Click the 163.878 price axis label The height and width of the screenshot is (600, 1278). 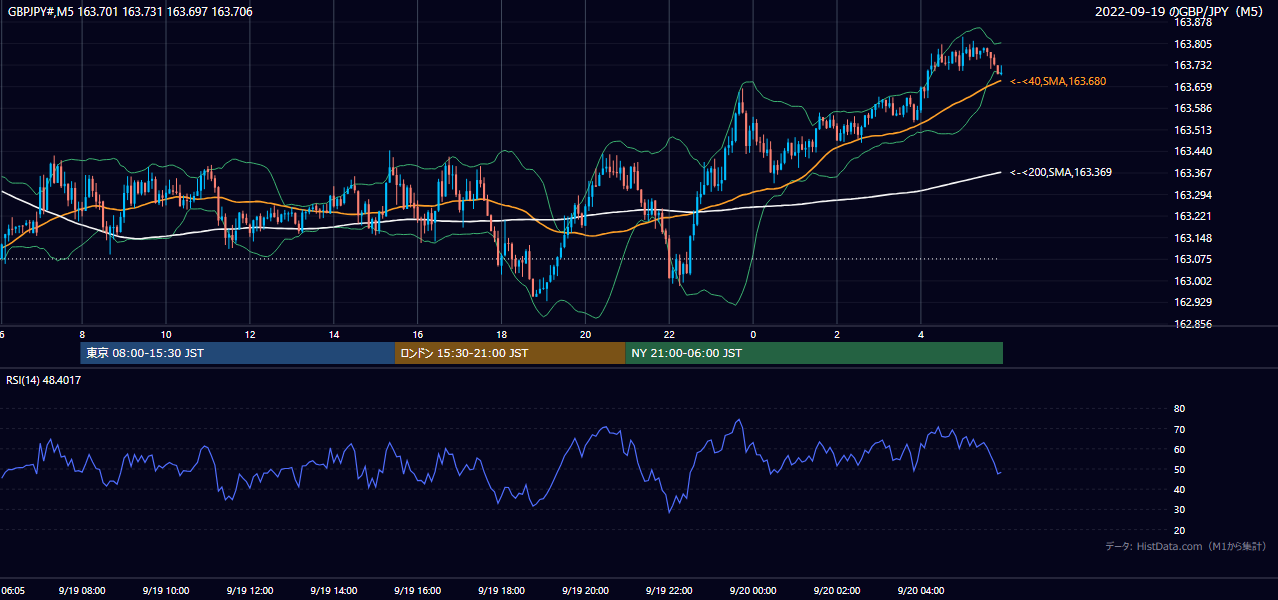click(x=1192, y=22)
